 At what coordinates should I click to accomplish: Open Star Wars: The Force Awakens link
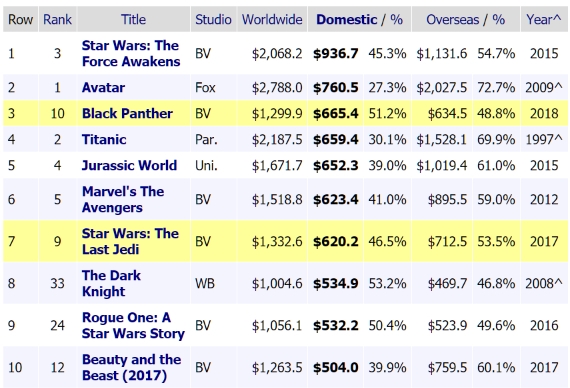coord(131,53)
